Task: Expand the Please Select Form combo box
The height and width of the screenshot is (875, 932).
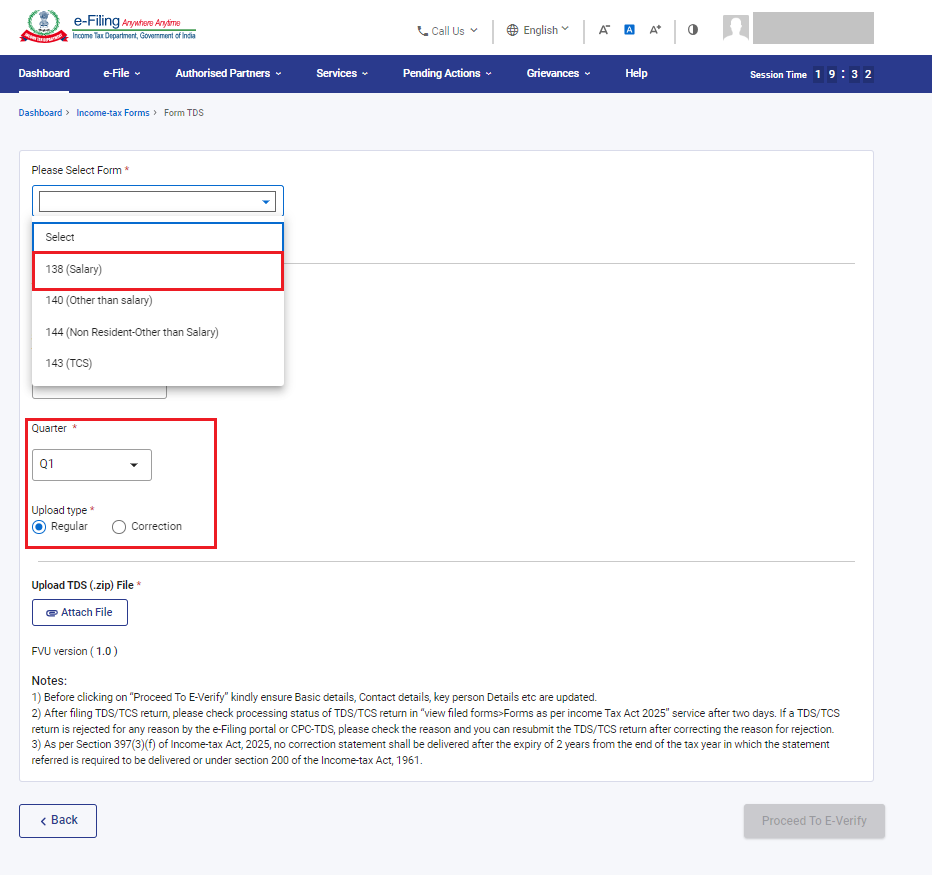Action: [x=158, y=202]
